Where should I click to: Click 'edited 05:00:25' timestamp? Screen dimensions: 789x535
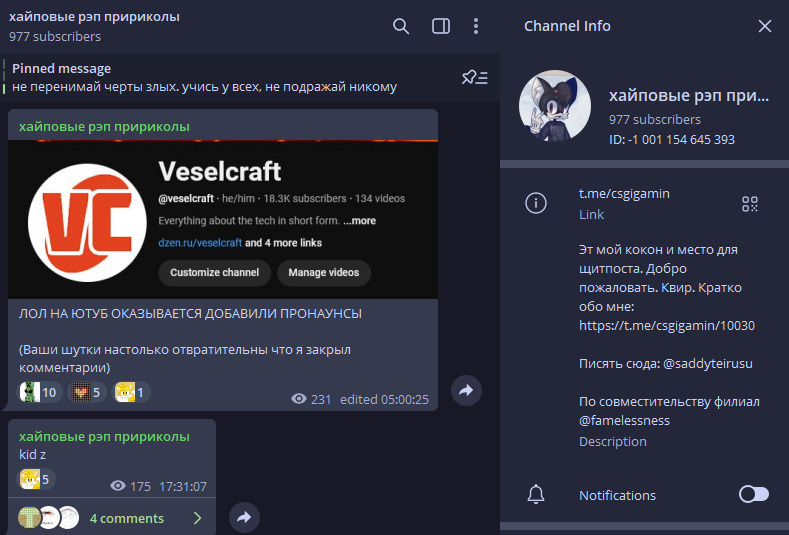coord(384,400)
